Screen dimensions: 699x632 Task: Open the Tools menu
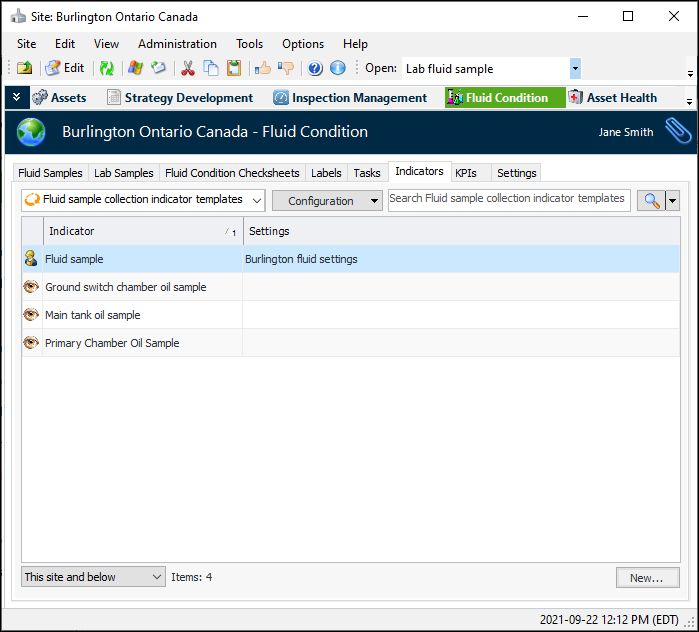click(250, 44)
